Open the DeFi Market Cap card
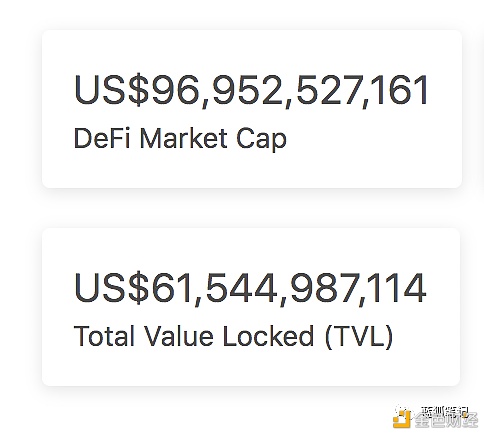 [252, 109]
